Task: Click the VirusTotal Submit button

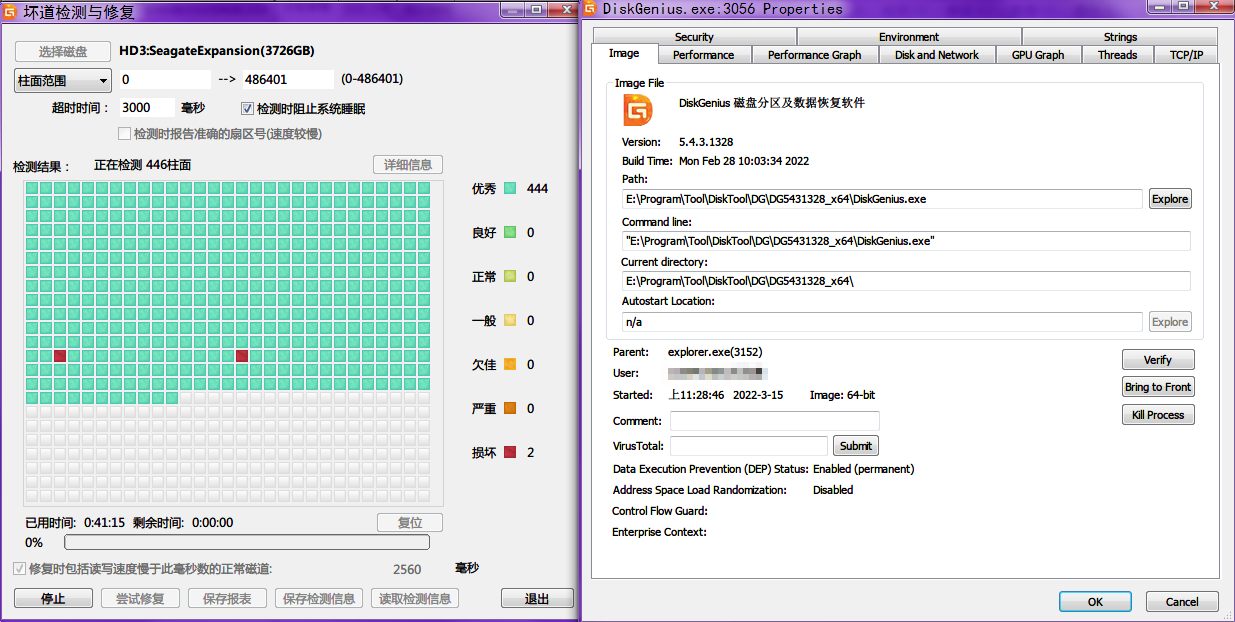Action: tap(855, 446)
